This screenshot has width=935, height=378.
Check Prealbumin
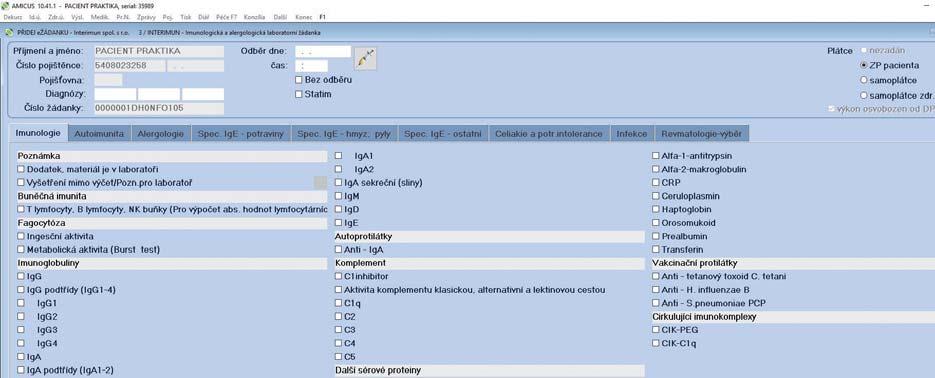tap(656, 237)
